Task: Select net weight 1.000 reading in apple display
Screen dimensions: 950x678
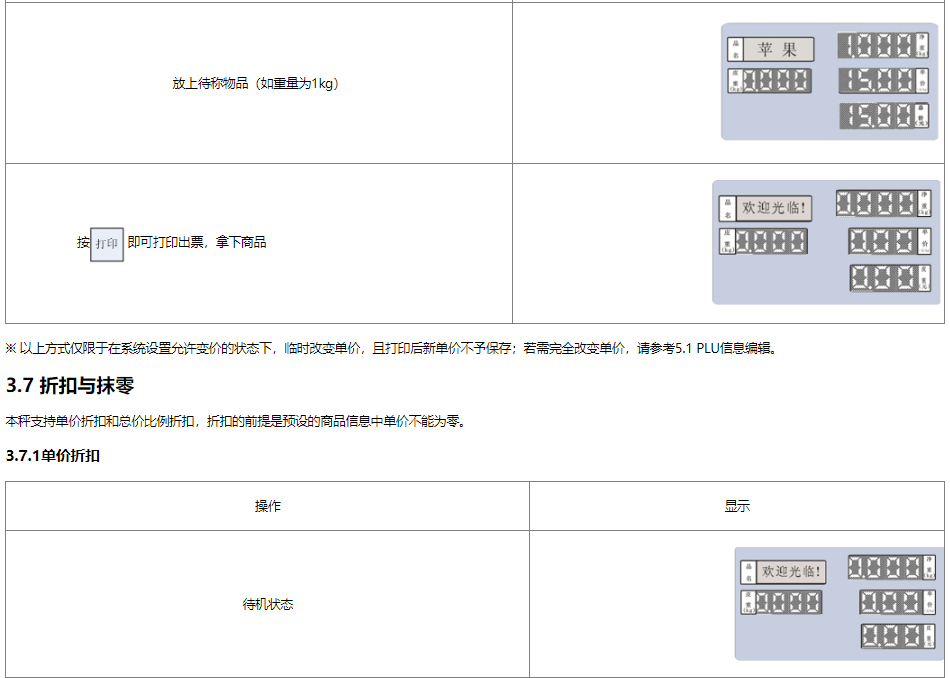Action: pyautogui.click(x=876, y=45)
